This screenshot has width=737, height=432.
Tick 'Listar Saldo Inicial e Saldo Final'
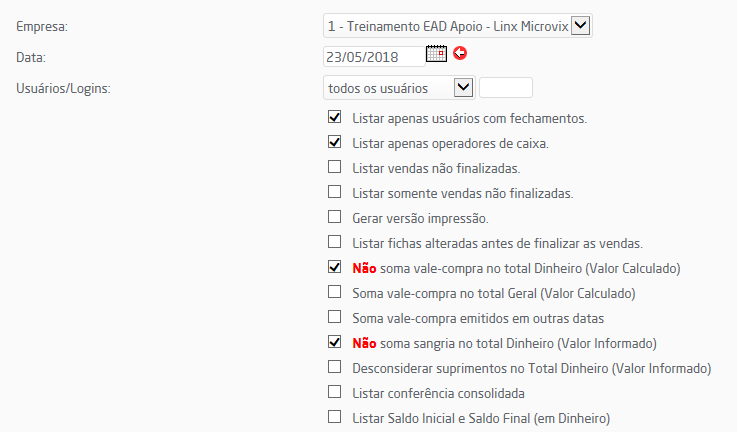tap(335, 416)
